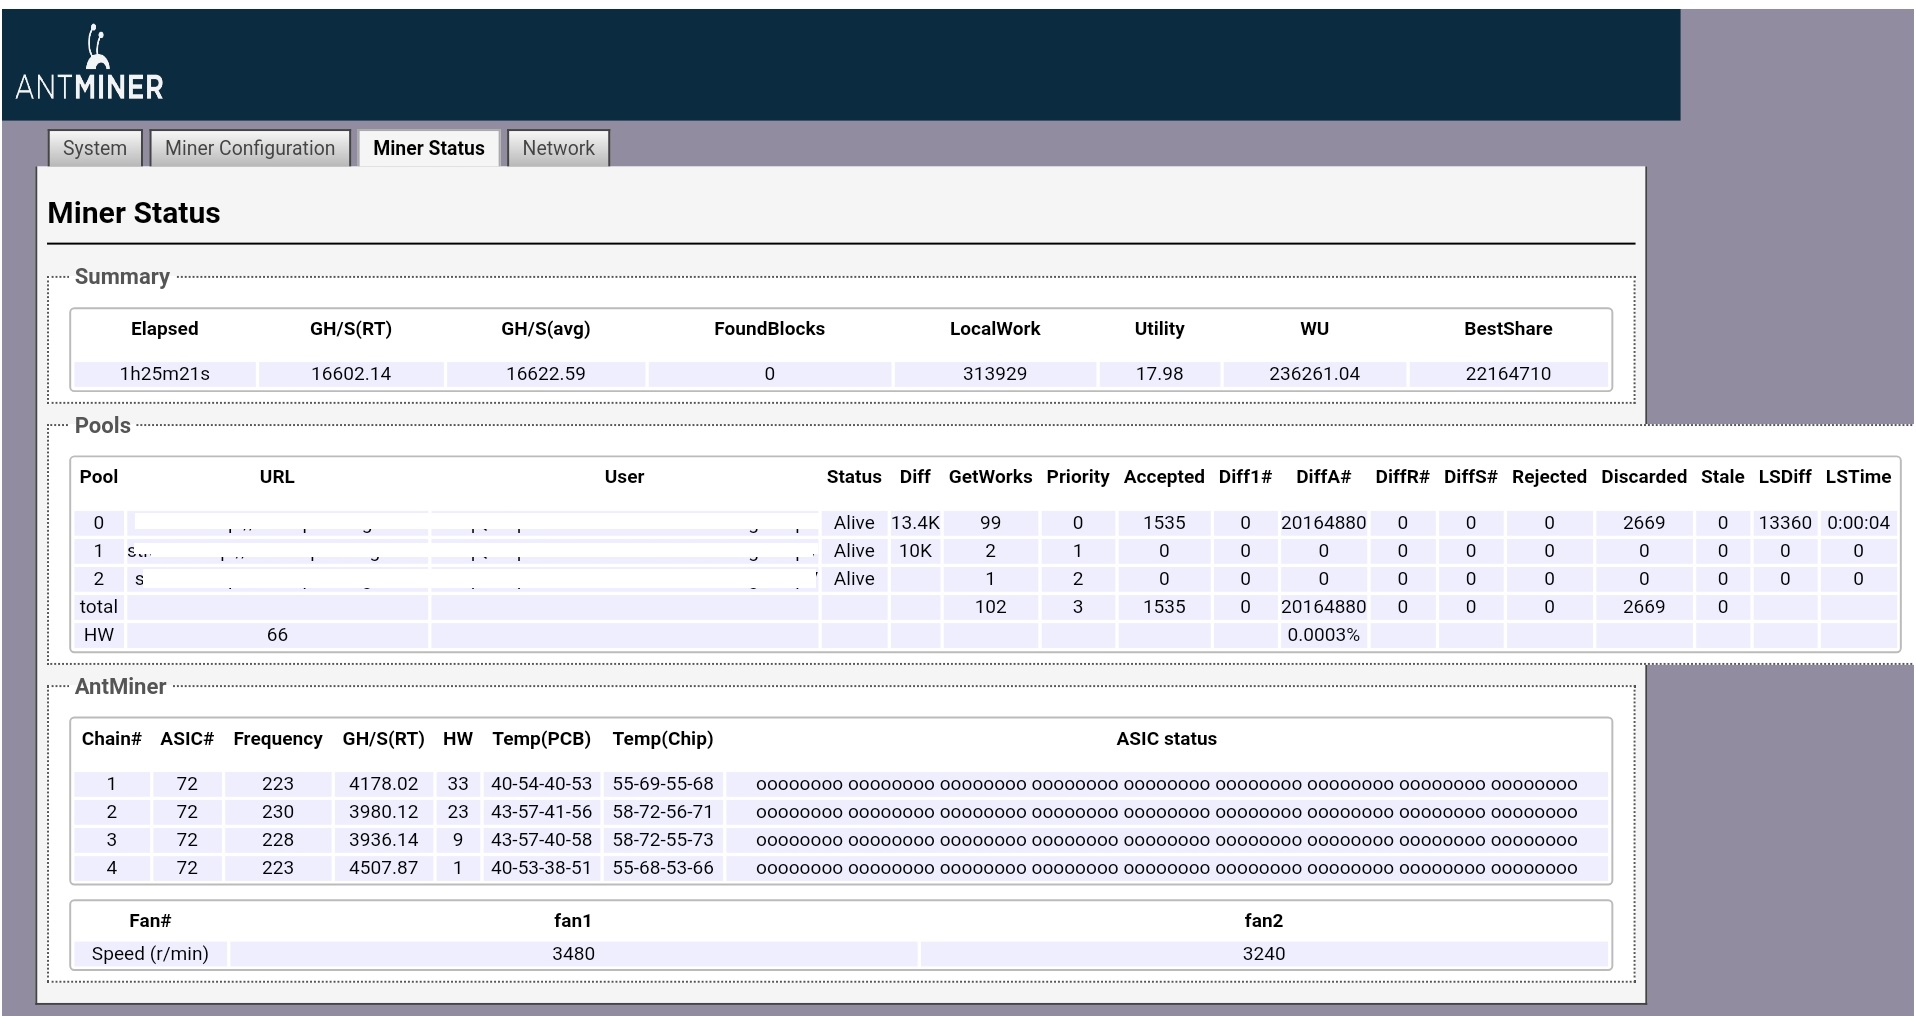Open the Network tab

[558, 148]
